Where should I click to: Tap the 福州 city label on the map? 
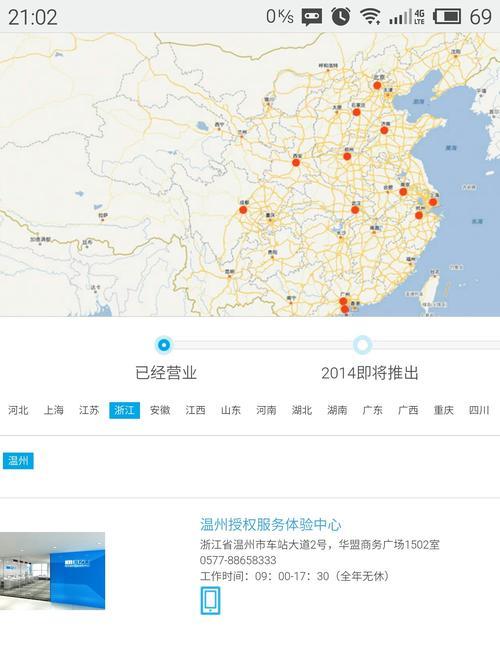(x=410, y=259)
